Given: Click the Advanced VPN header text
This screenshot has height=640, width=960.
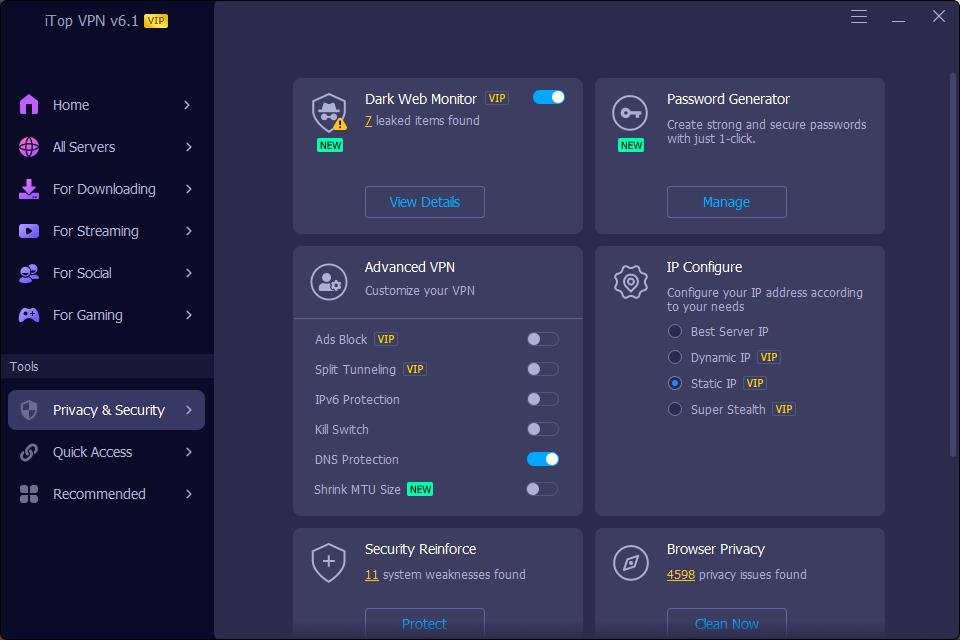Looking at the screenshot, I should click(x=410, y=267).
